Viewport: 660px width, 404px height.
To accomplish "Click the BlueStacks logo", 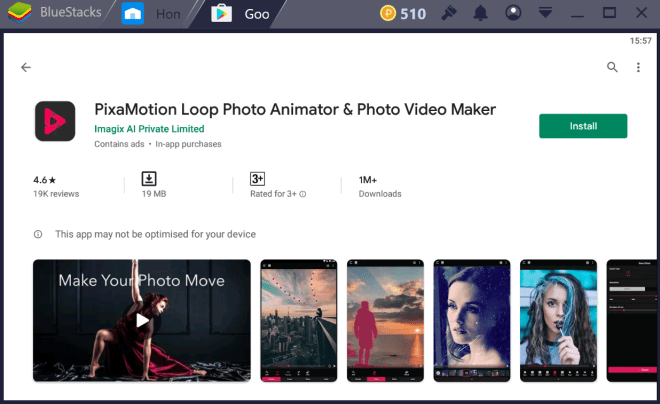I will pos(19,13).
